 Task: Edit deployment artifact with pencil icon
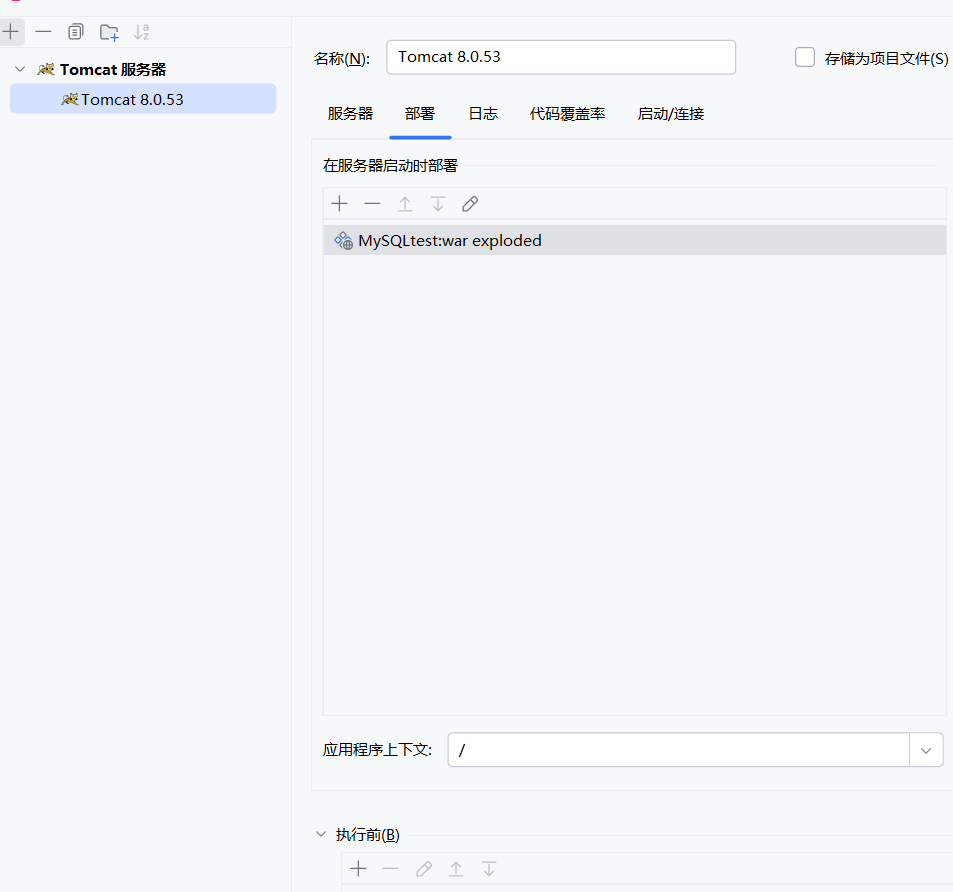click(470, 204)
